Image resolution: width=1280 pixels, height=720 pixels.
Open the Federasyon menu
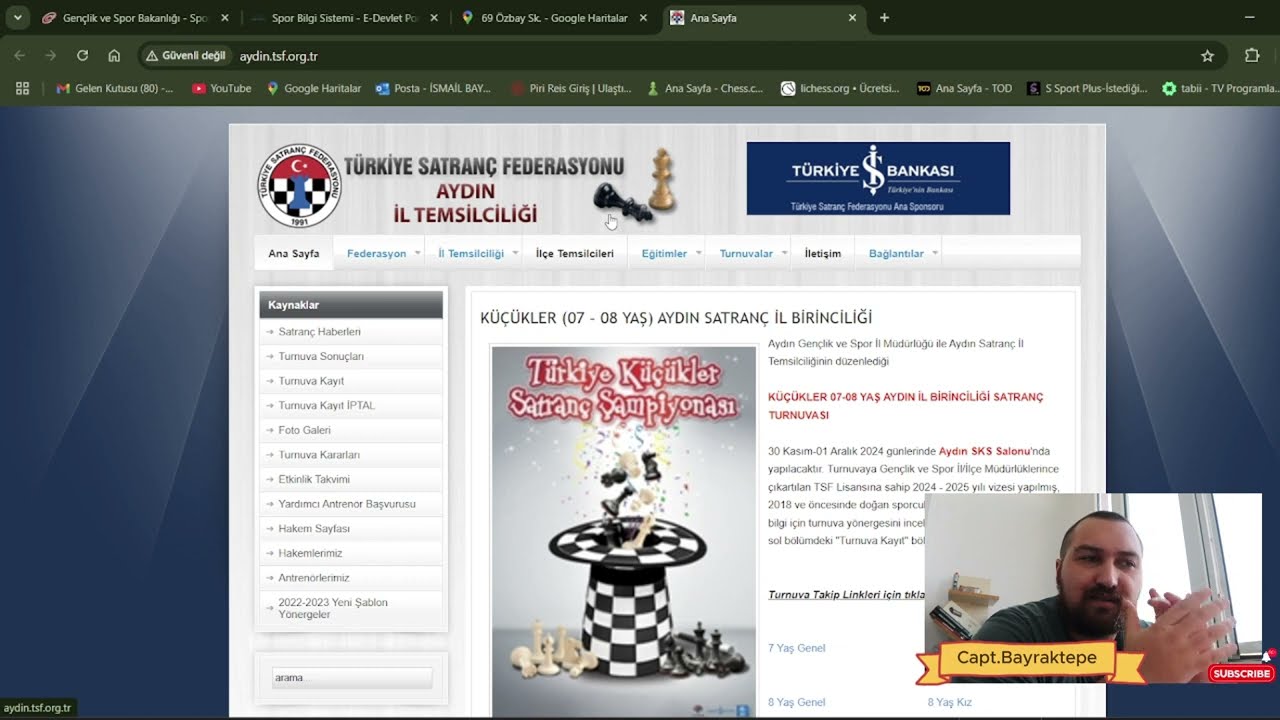pyautogui.click(x=376, y=253)
